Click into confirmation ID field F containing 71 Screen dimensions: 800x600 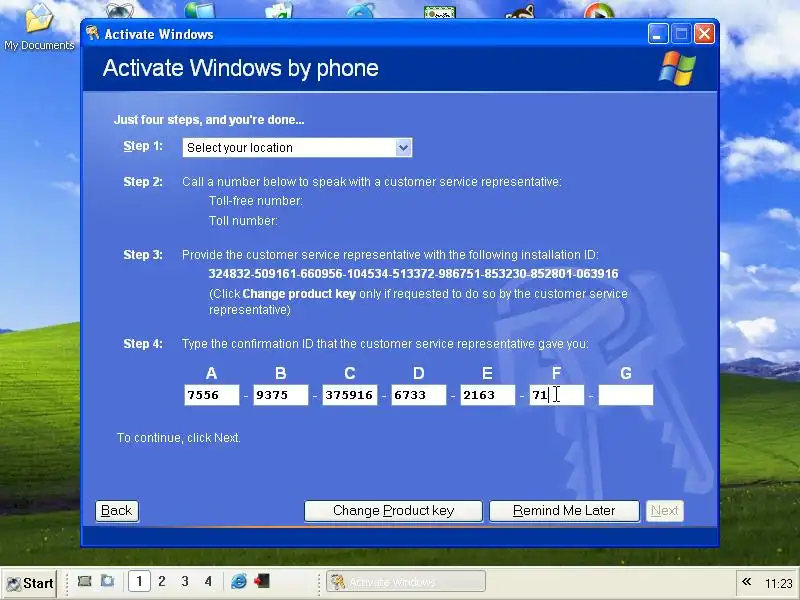(557, 395)
